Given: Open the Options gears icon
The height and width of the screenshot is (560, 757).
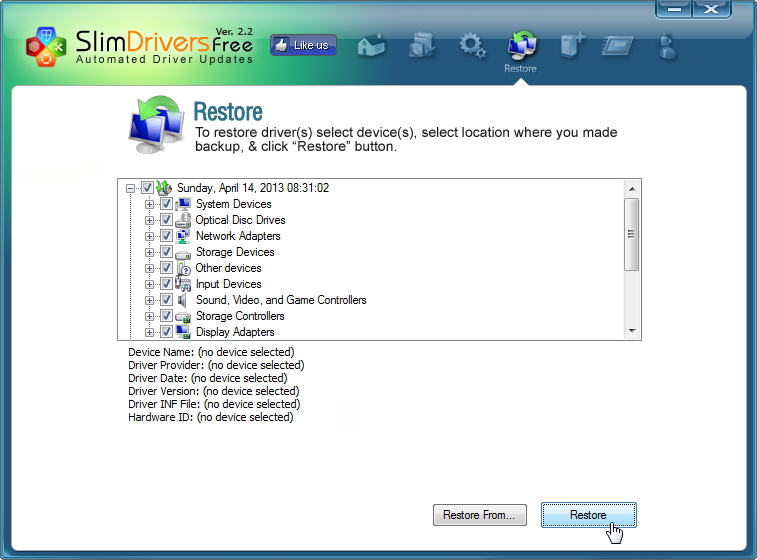Looking at the screenshot, I should pos(472,46).
